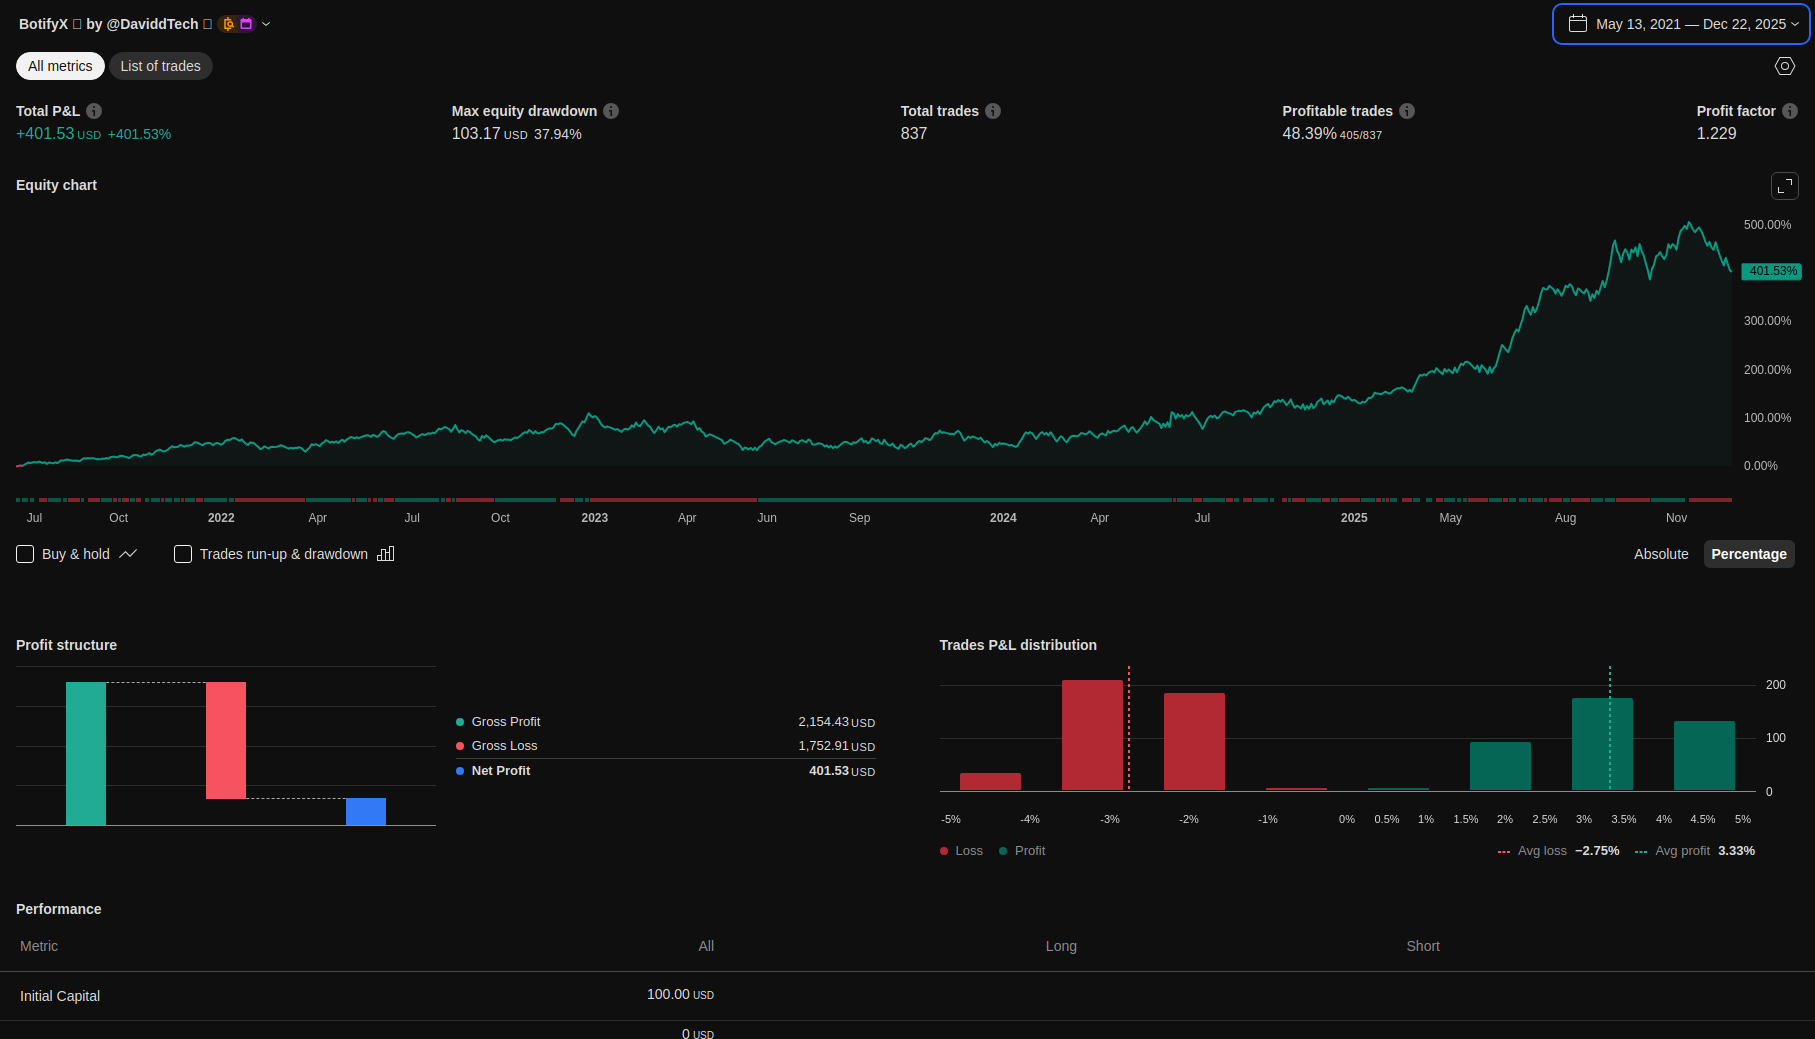Click the Profitable trades info icon

1407,111
